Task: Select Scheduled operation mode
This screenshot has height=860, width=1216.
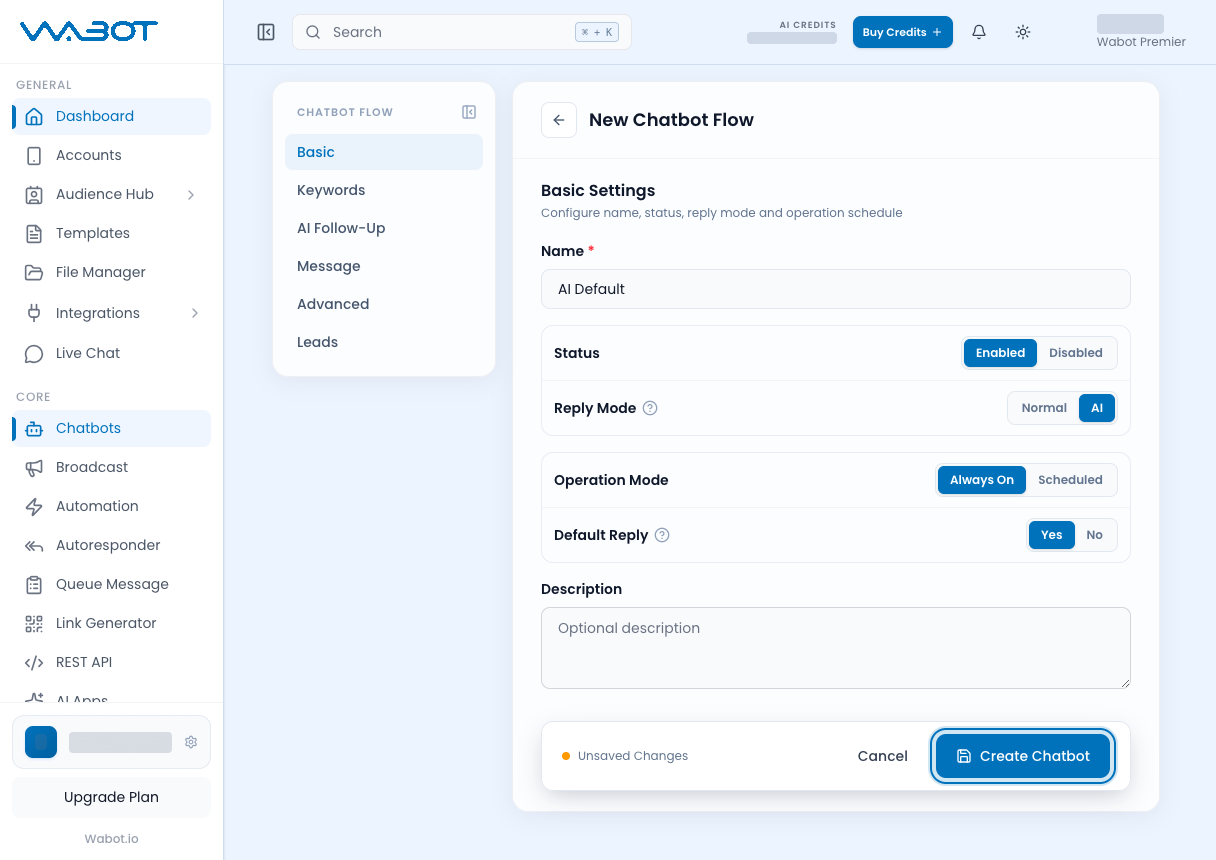Action: point(1070,480)
